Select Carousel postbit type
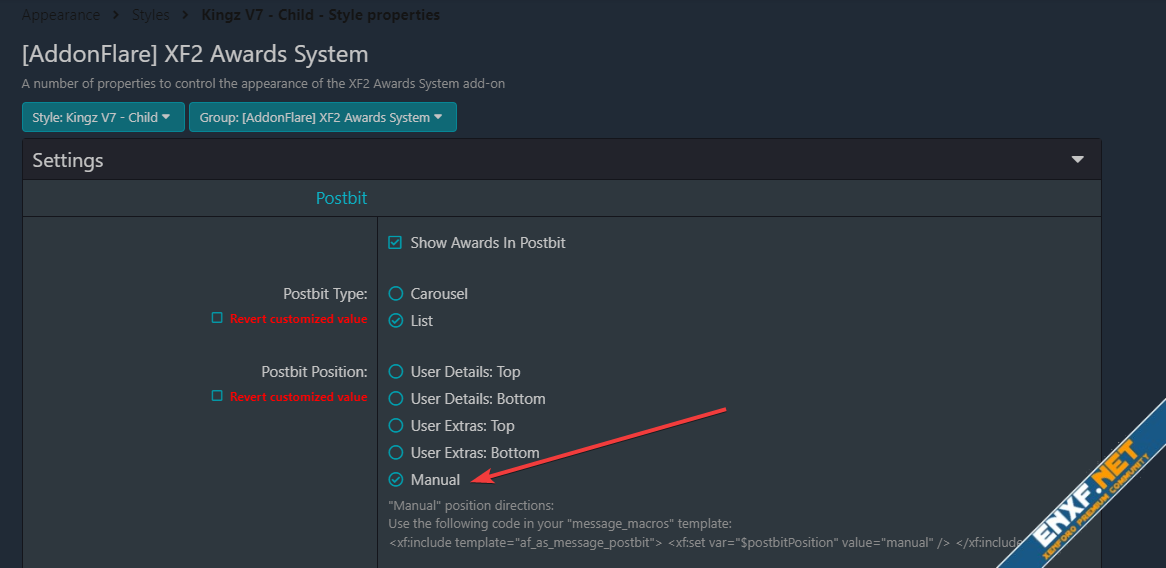1166x568 pixels. 396,294
